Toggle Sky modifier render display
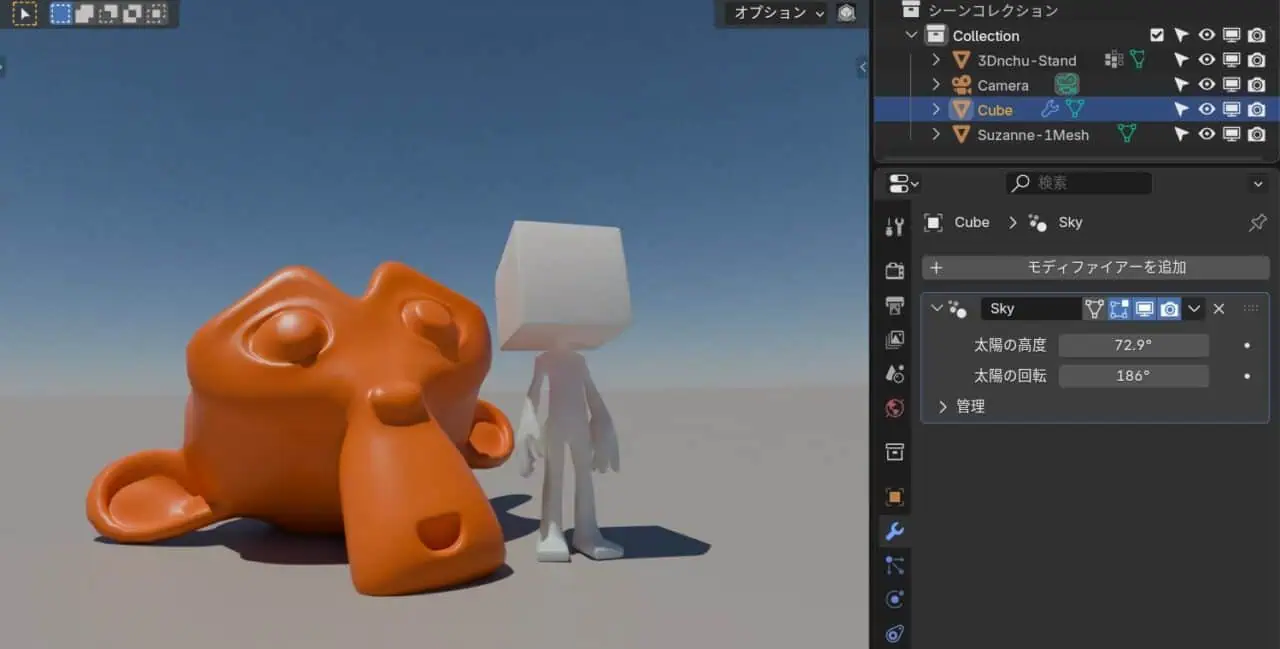1280x649 pixels. click(1169, 309)
